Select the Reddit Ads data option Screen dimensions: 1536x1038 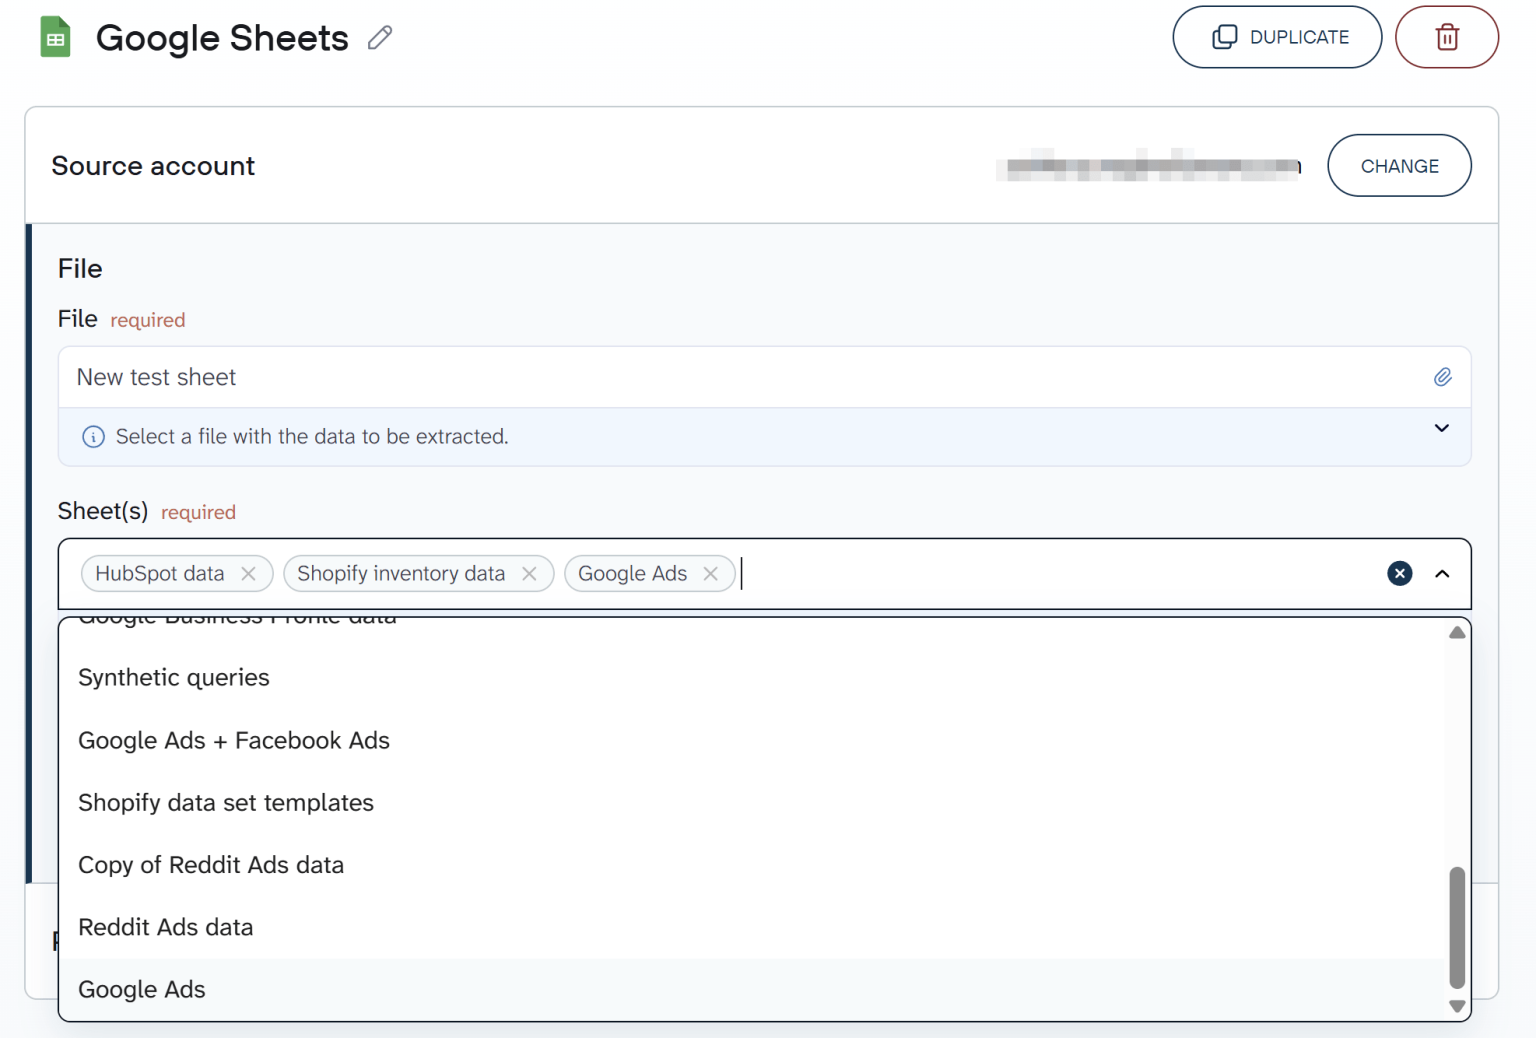tap(752, 928)
